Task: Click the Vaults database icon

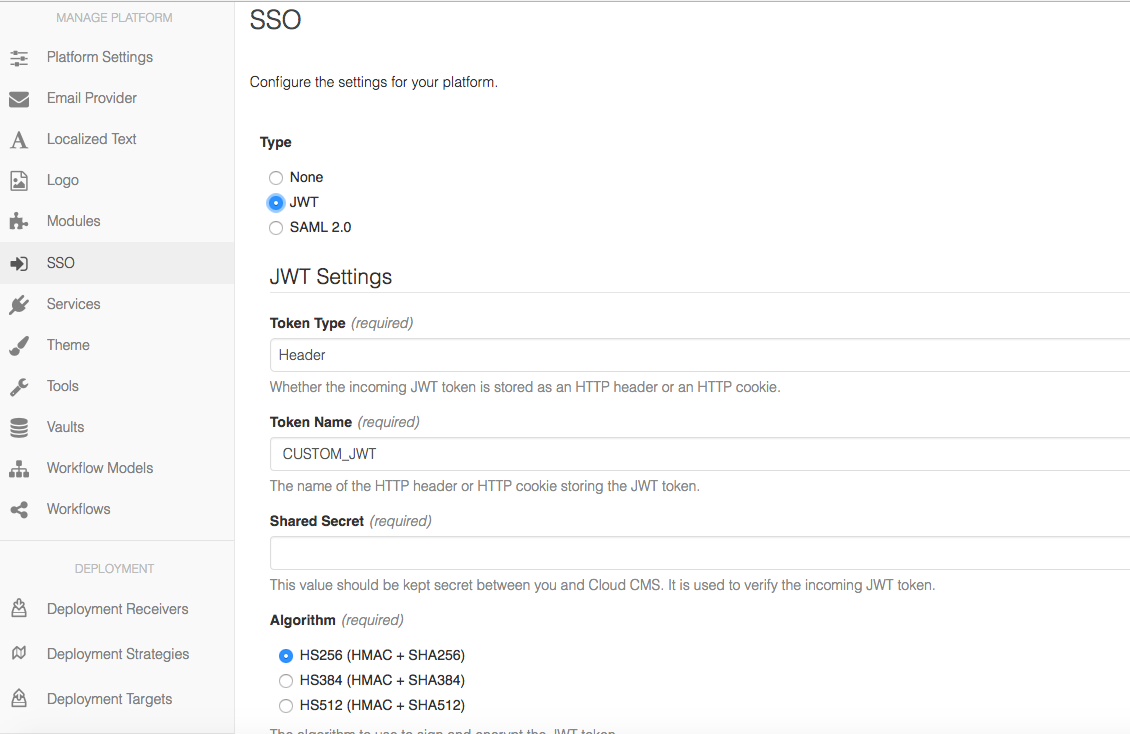Action: pos(19,428)
